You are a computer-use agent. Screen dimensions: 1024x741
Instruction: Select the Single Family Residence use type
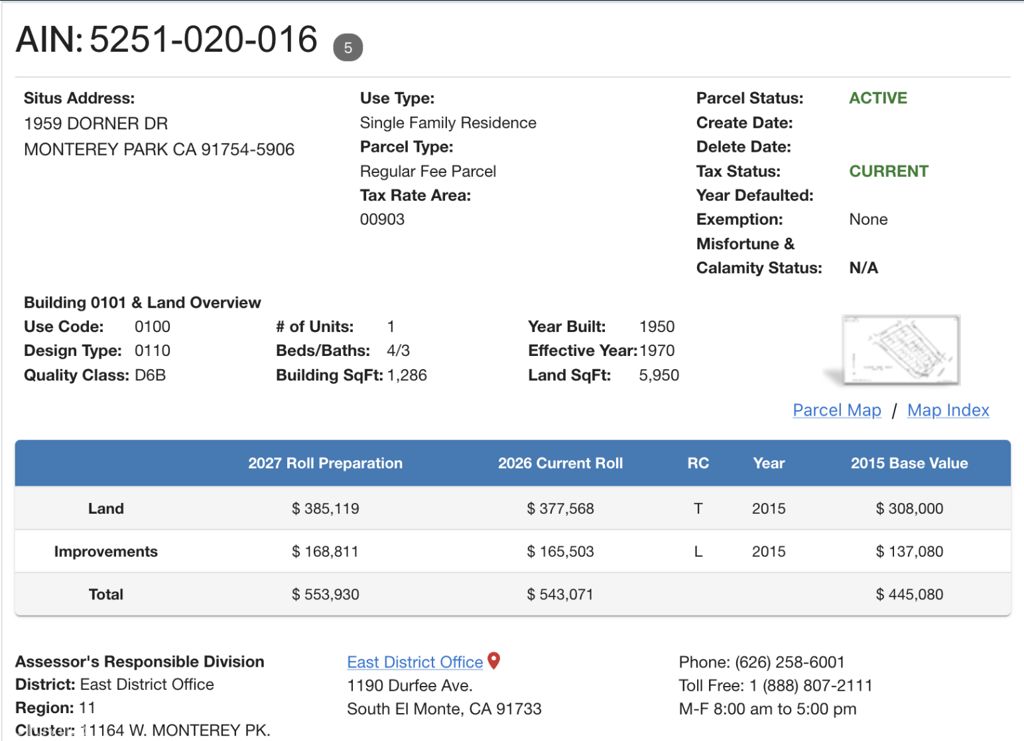pos(448,123)
